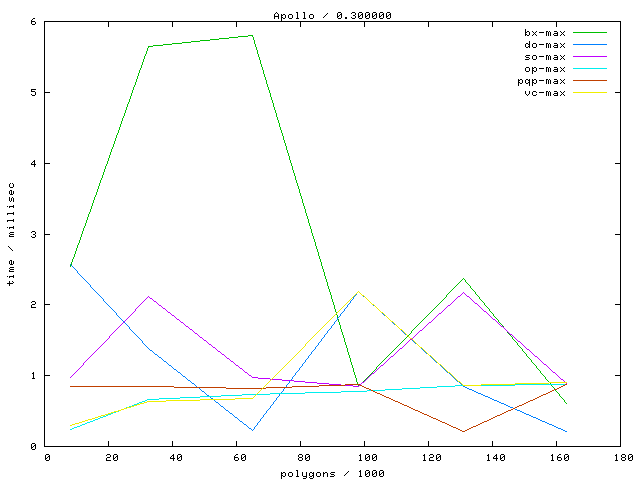Click the op-max legend label

click(545, 69)
